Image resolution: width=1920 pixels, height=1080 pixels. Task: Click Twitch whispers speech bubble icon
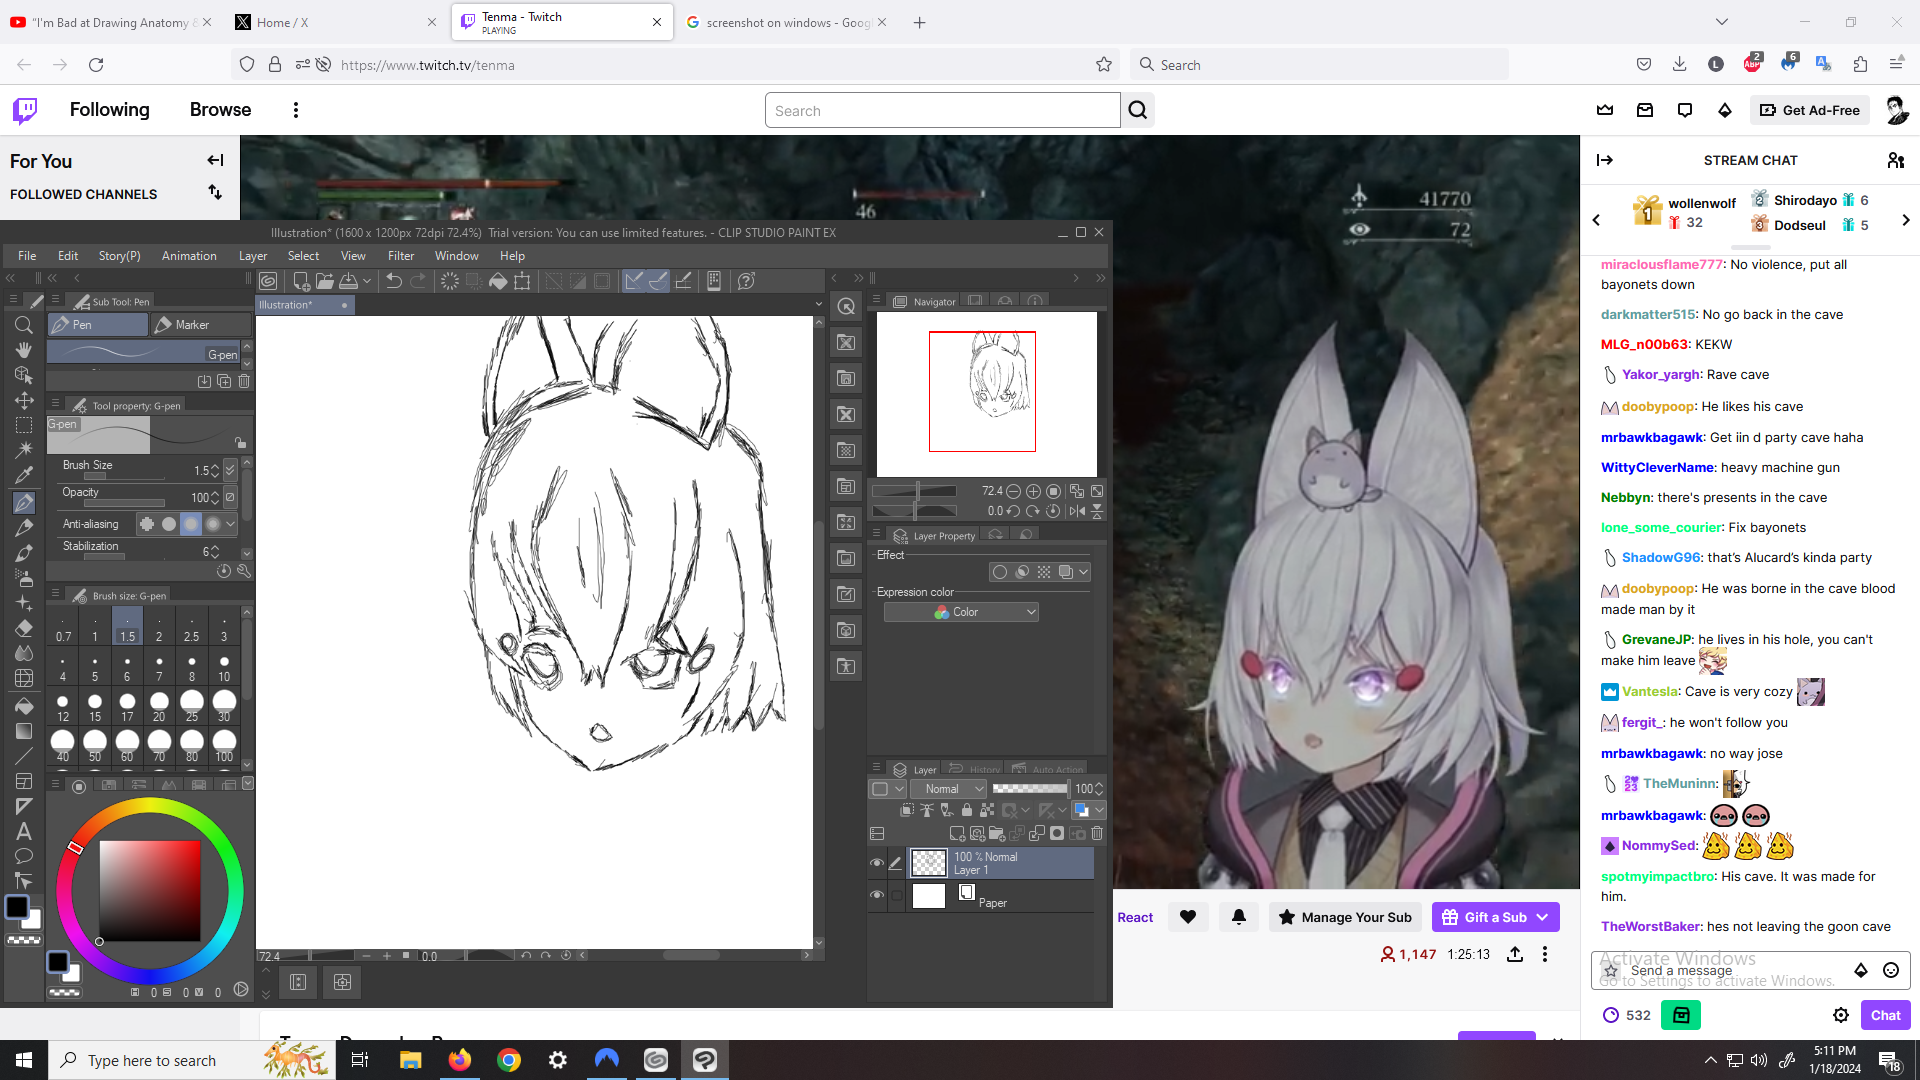tap(1685, 110)
